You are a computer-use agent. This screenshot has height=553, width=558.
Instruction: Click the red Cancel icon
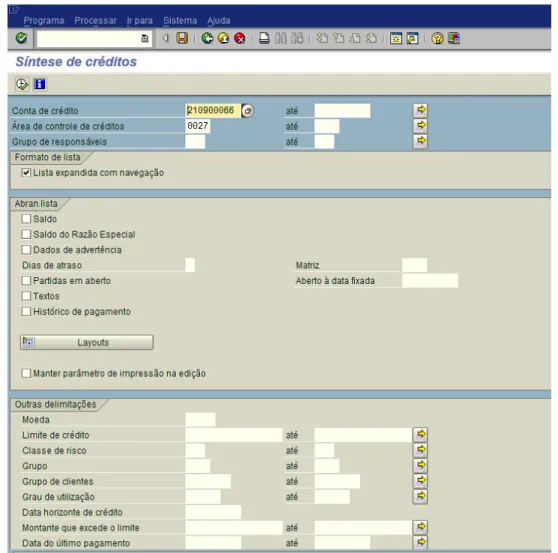(240, 38)
